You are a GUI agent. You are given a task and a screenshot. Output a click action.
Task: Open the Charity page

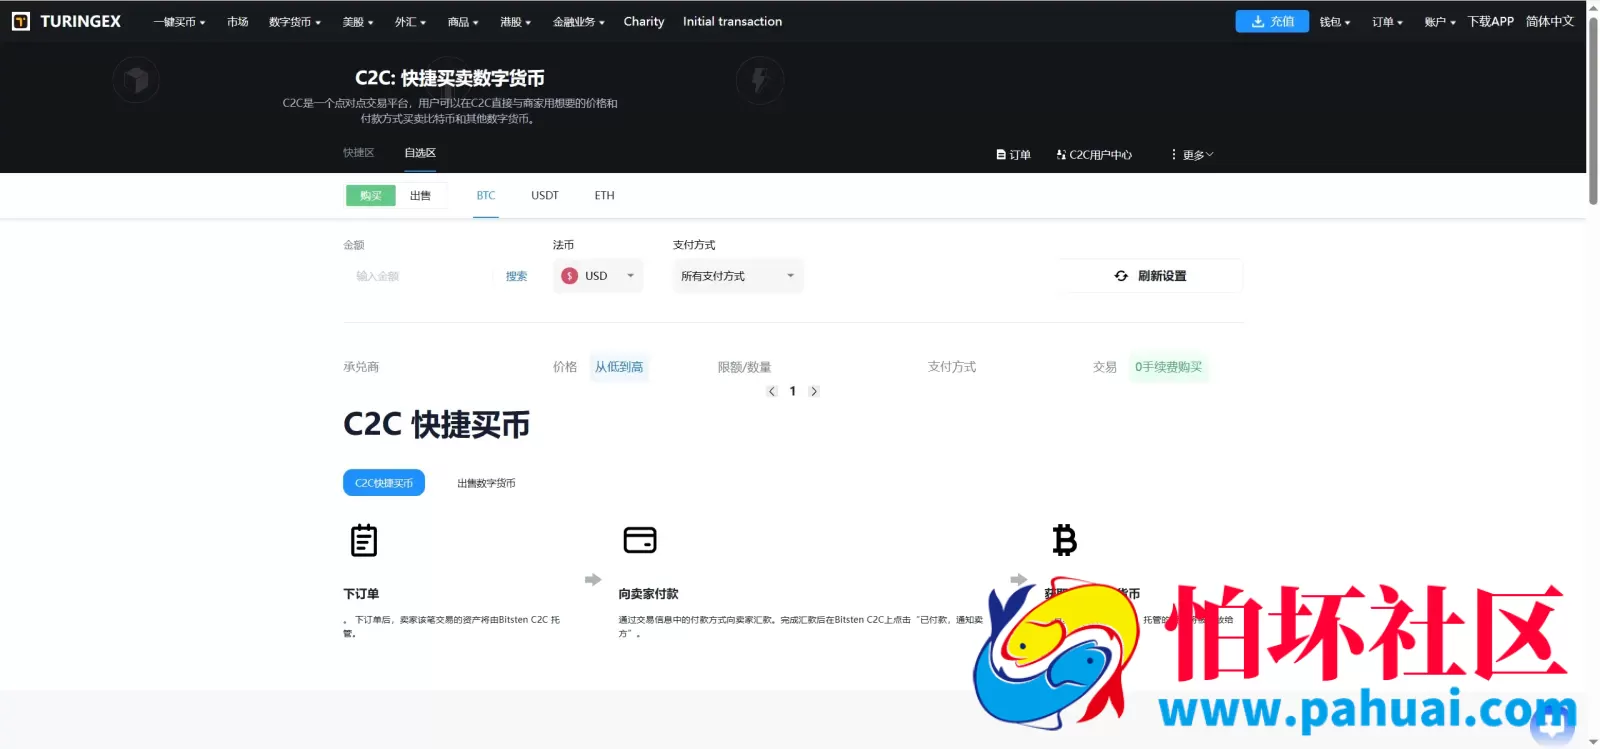644,22
